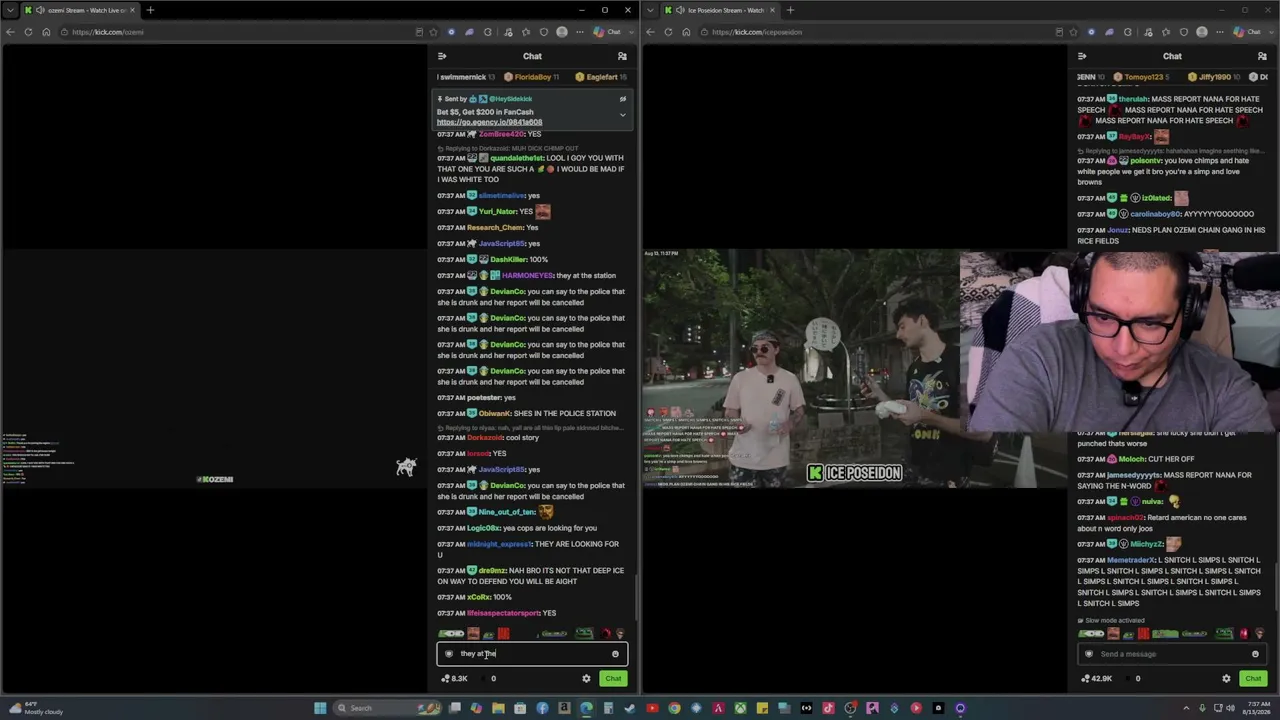Screen dimensions: 1280x720
Task: Reload the Ice Poseidon stream page
Action: (668, 32)
